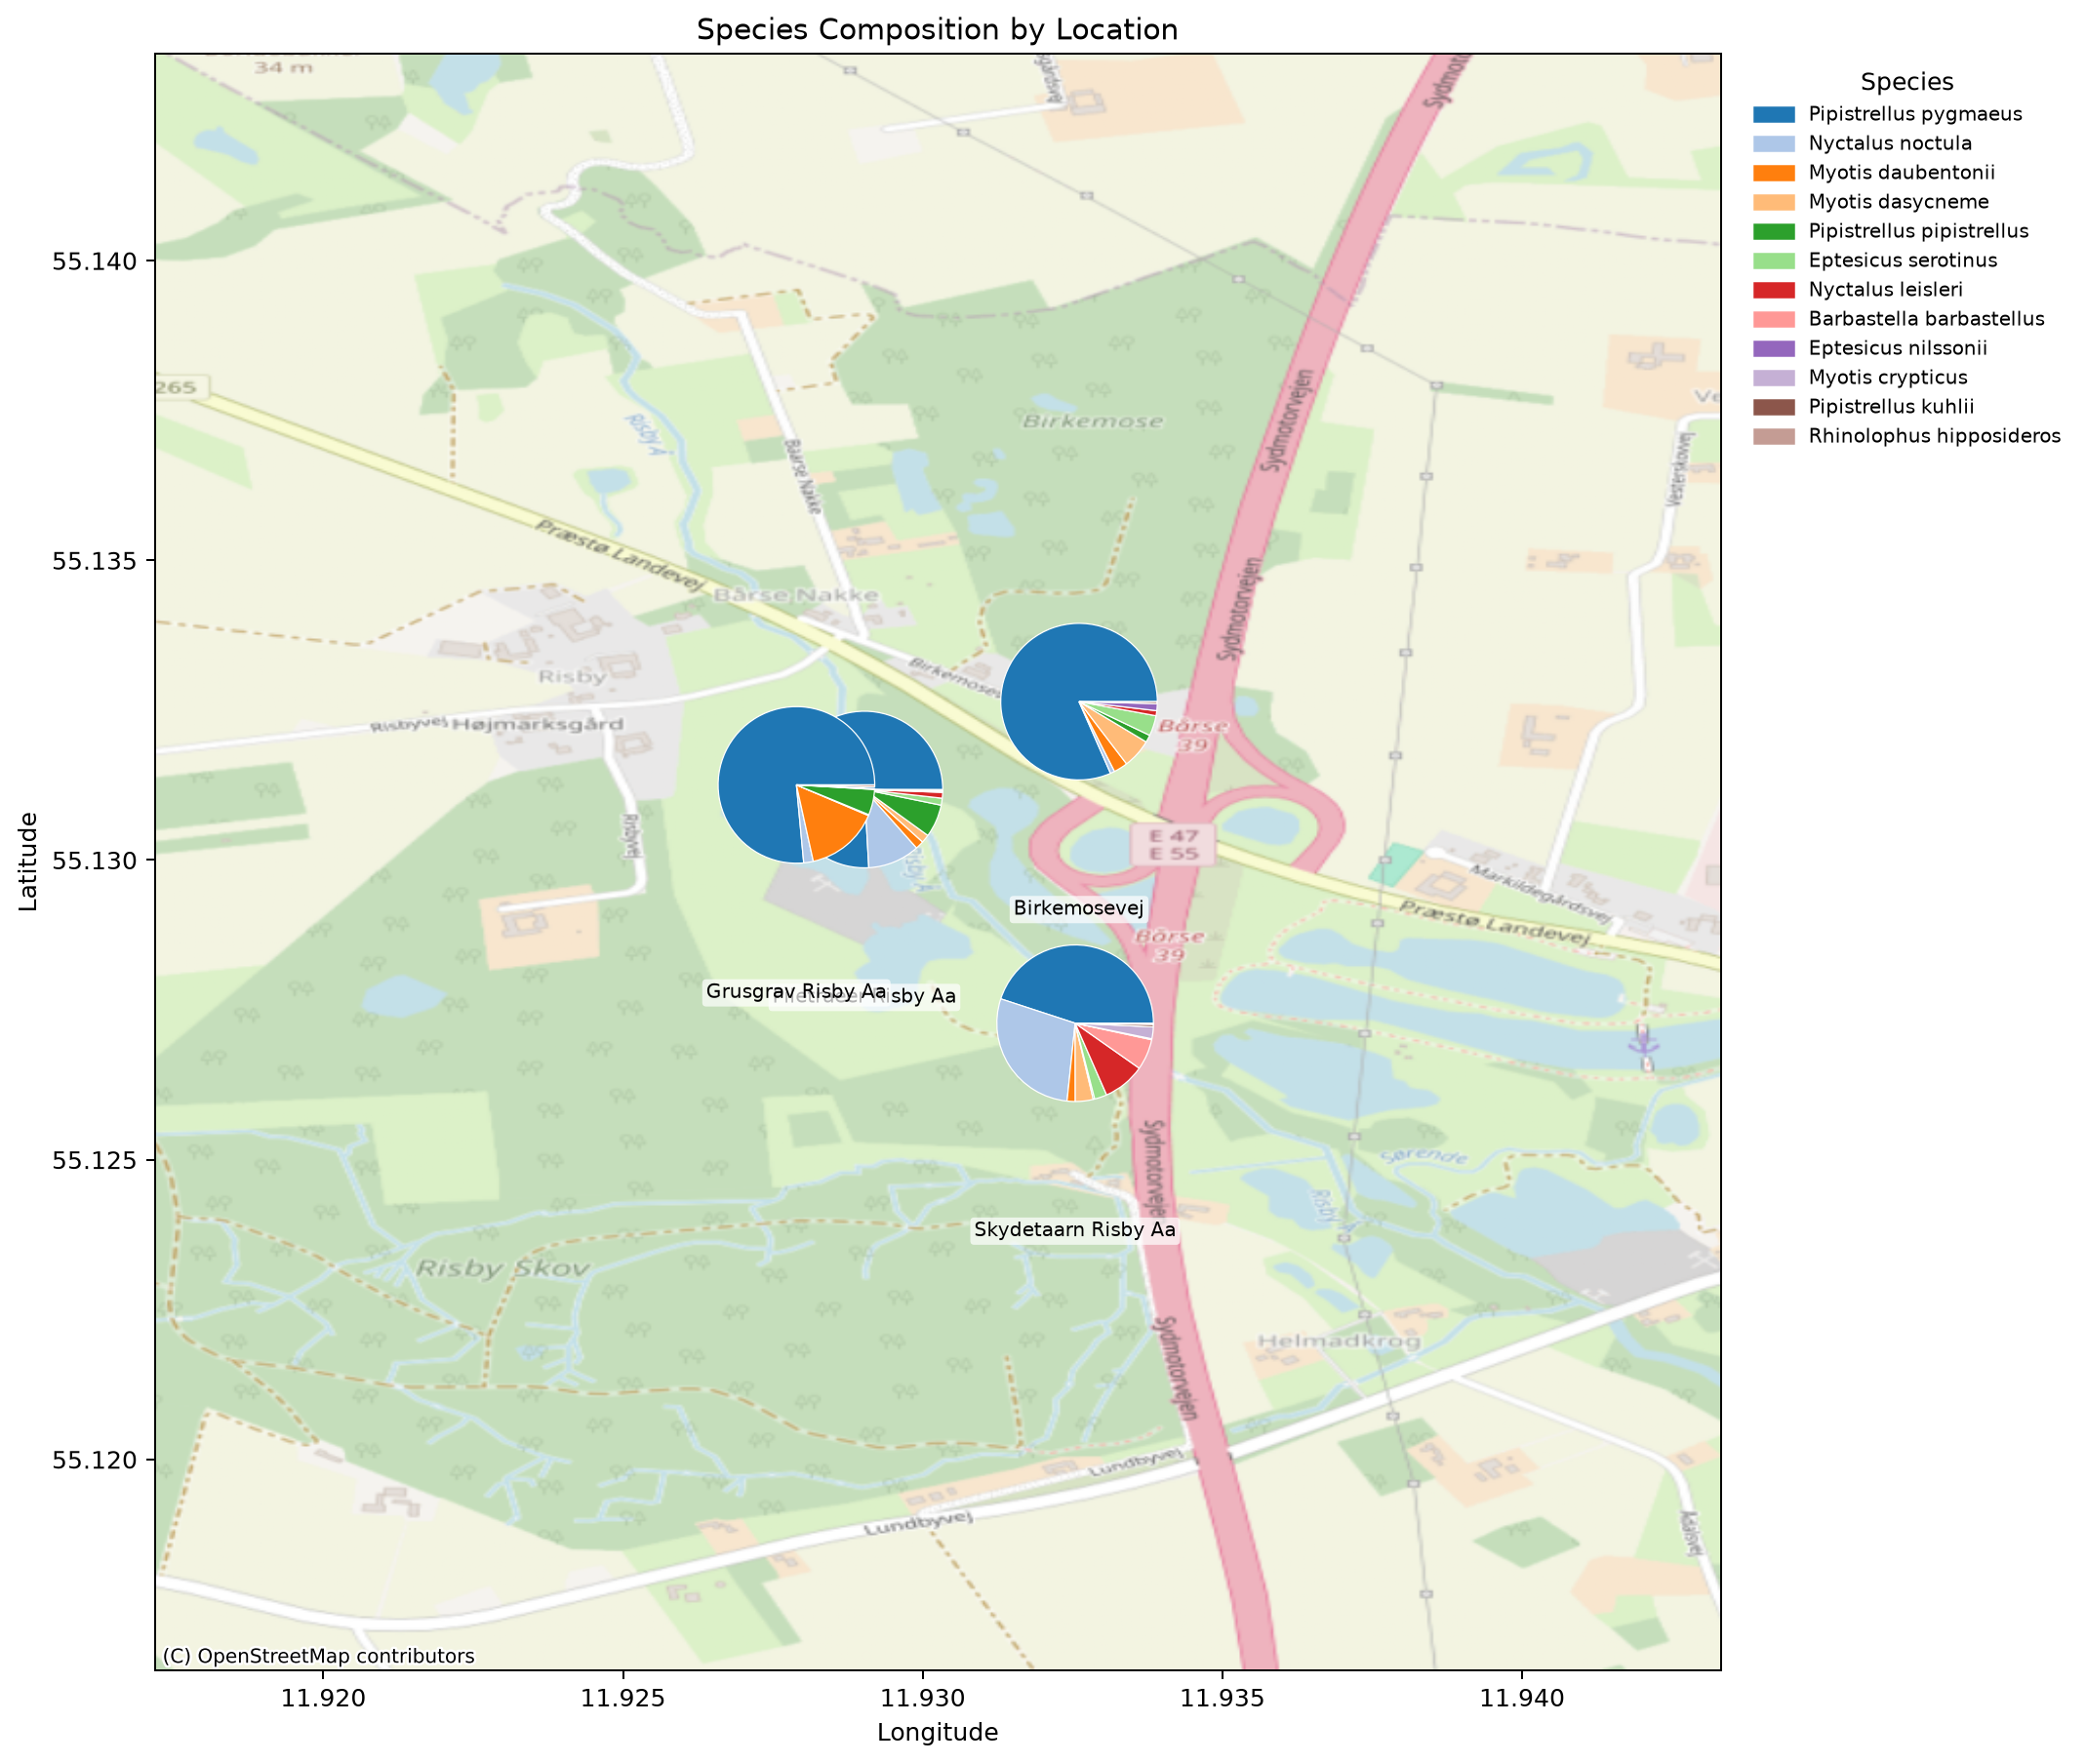This screenshot has width=2086, height=1764.
Task: Click the 'Skydetaarn Risby Aa' location label
Action: pos(1075,1230)
